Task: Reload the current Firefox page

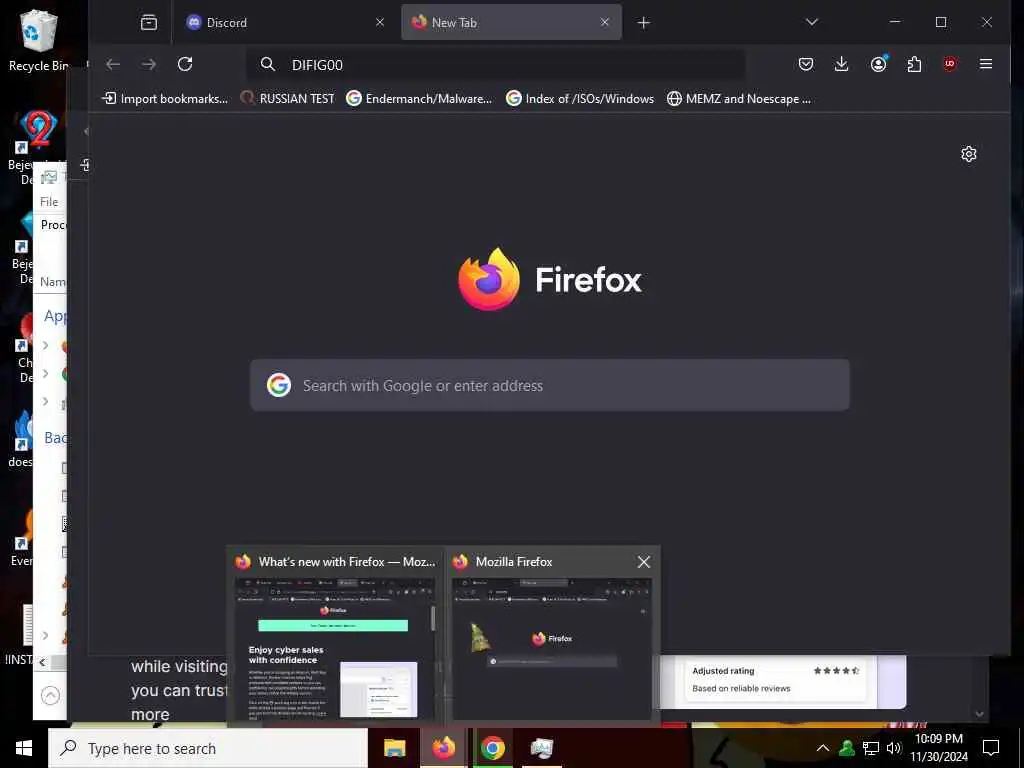Action: (x=185, y=64)
